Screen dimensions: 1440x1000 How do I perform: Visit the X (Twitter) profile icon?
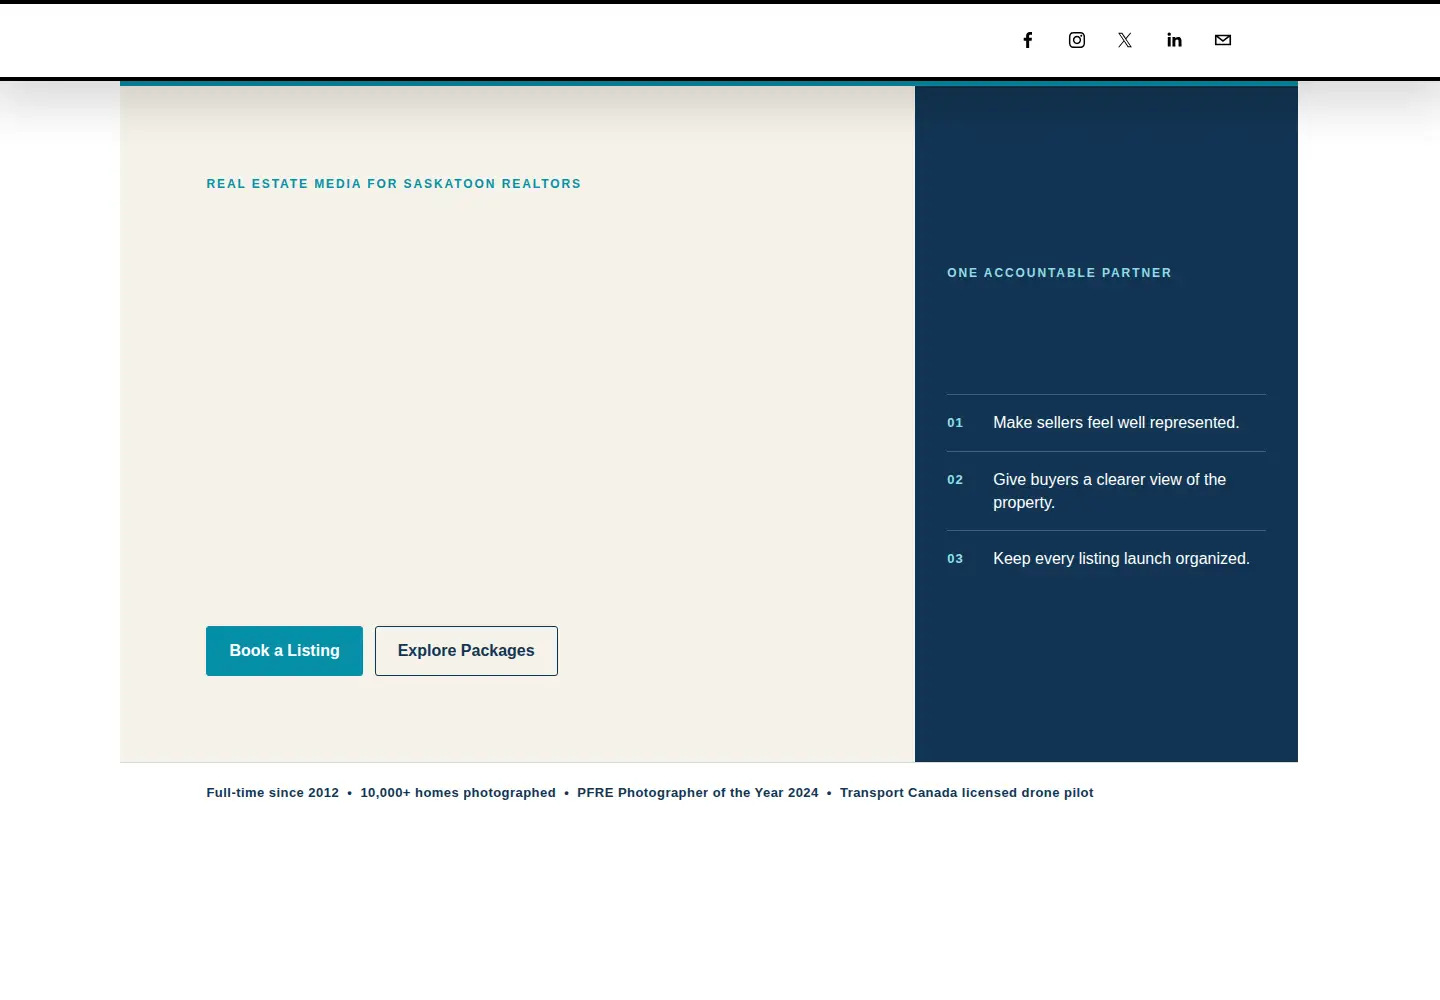[x=1125, y=40]
